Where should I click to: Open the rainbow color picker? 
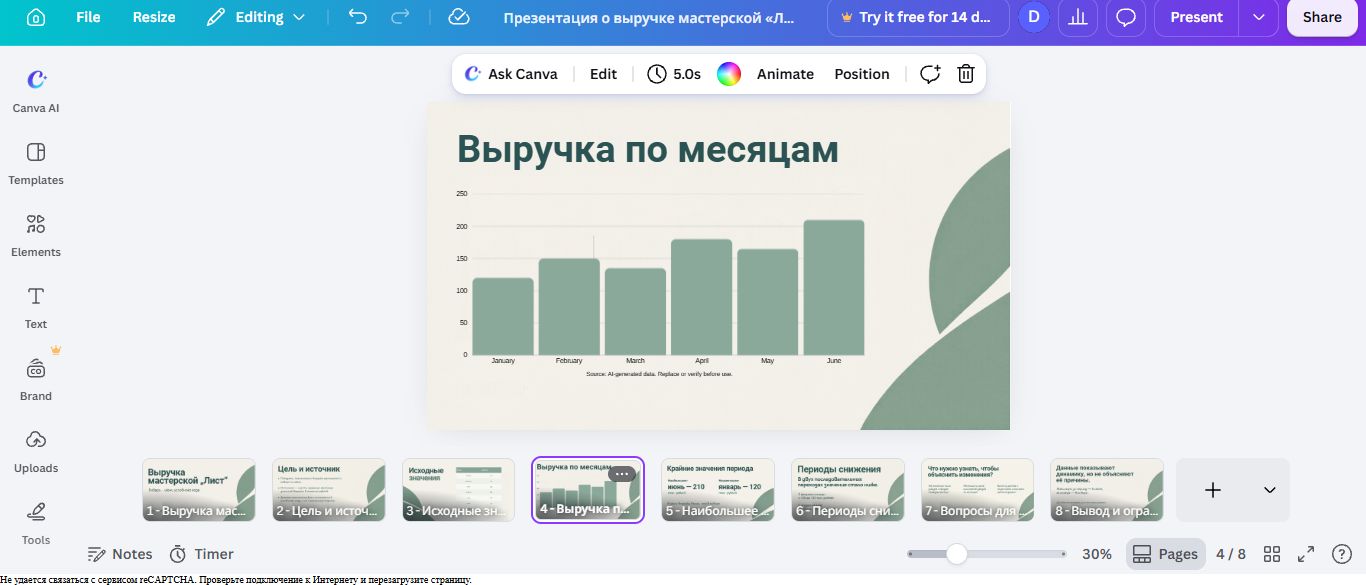pyautogui.click(x=729, y=74)
